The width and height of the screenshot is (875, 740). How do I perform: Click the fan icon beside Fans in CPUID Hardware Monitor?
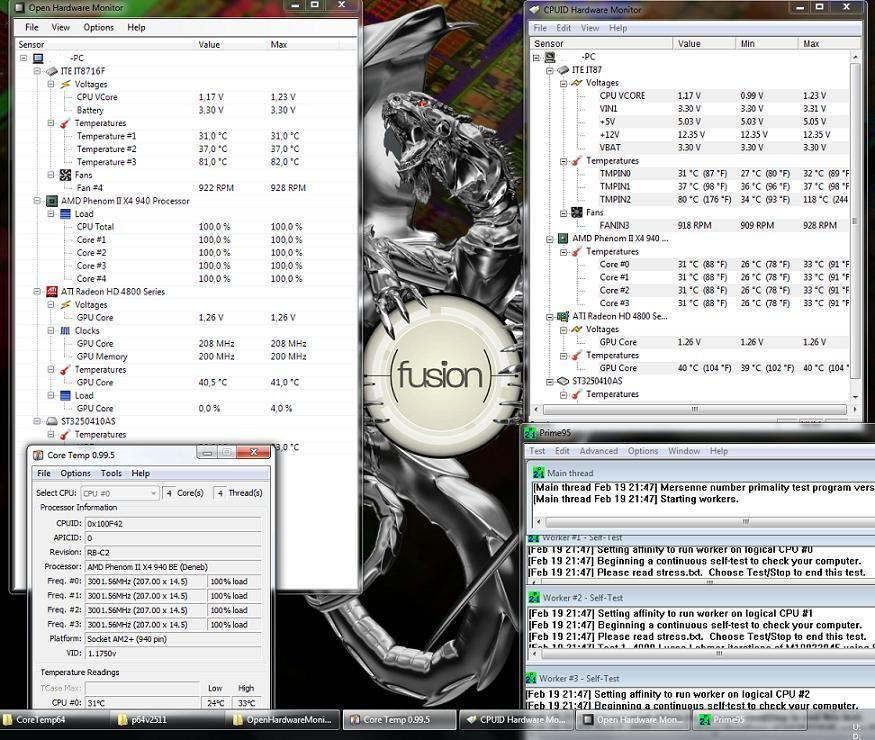tap(576, 213)
